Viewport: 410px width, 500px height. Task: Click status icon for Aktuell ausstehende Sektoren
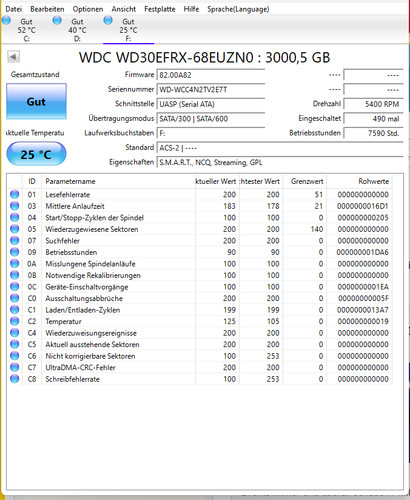[x=14, y=344]
